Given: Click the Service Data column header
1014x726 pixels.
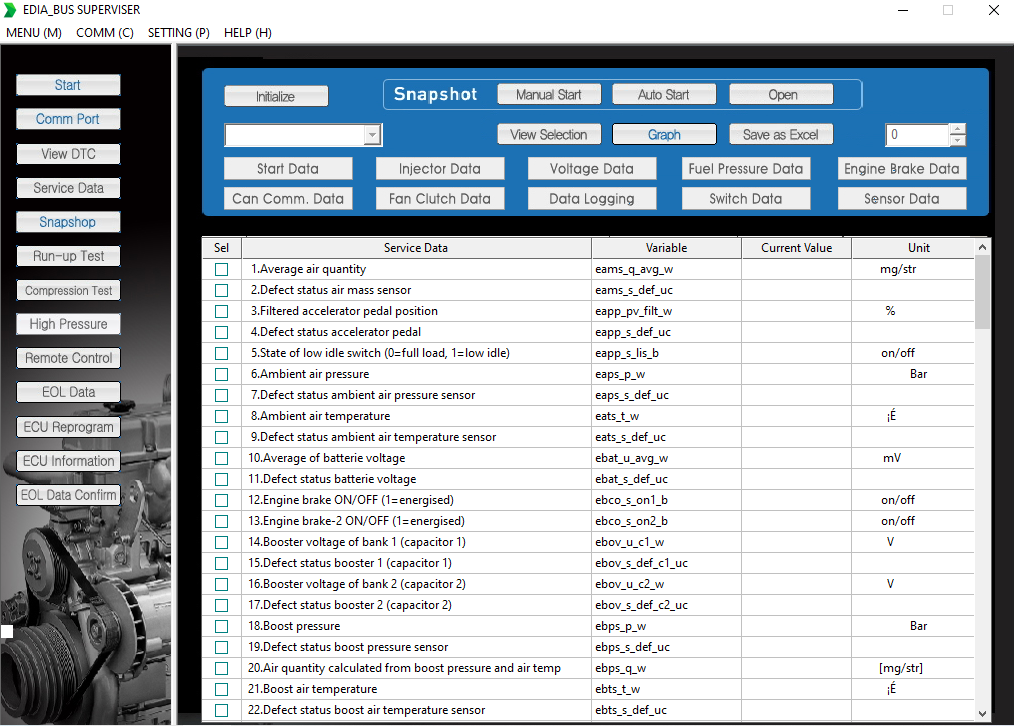Looking at the screenshot, I should coord(416,248).
